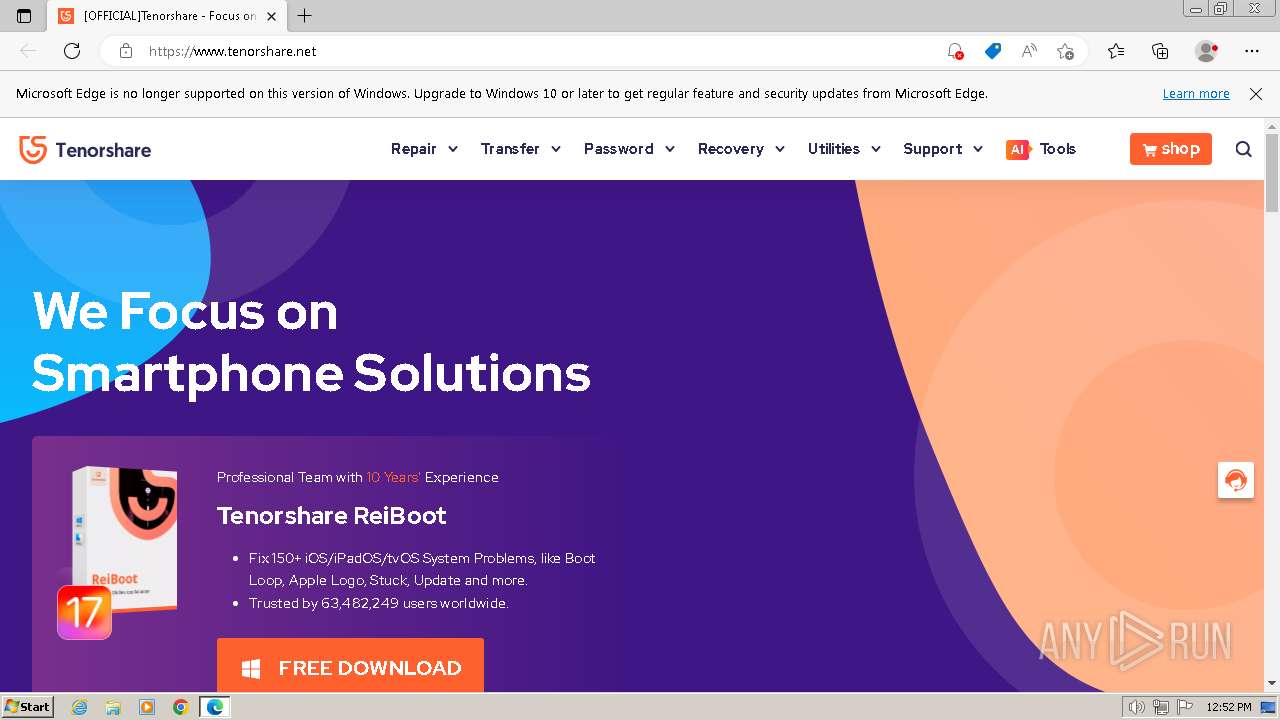Screen dimensions: 1280x720
Task: Expand the Transfer menu
Action: pyautogui.click(x=520, y=149)
